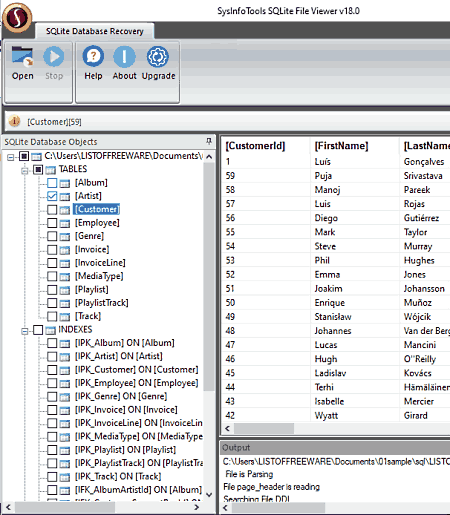450x515 pixels.
Task: Click the Upgrade gear icon
Action: click(x=158, y=56)
